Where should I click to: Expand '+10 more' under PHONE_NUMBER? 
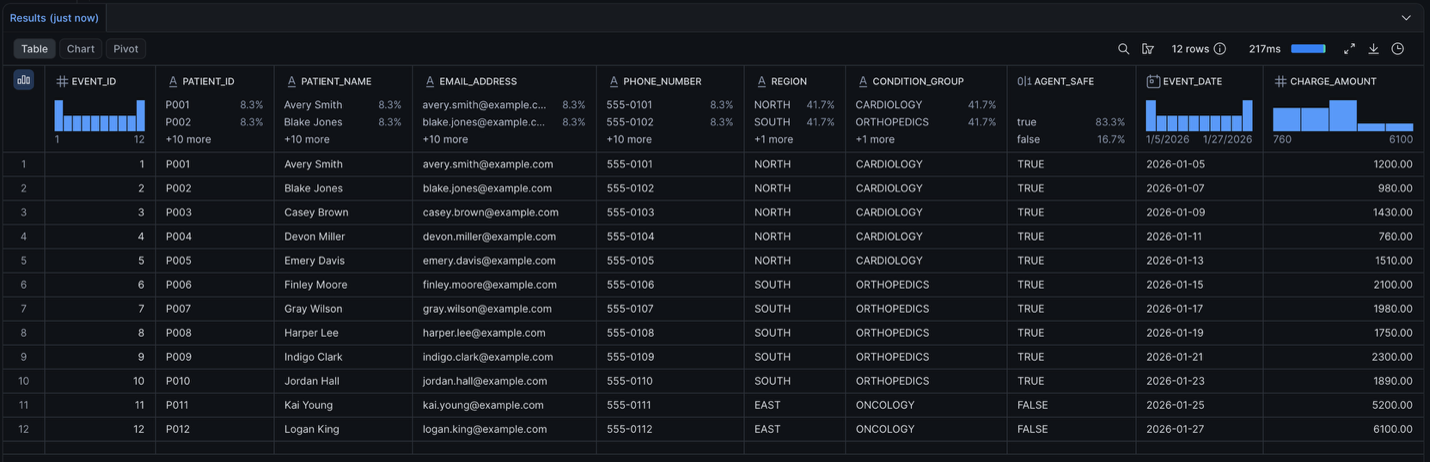pyautogui.click(x=629, y=139)
